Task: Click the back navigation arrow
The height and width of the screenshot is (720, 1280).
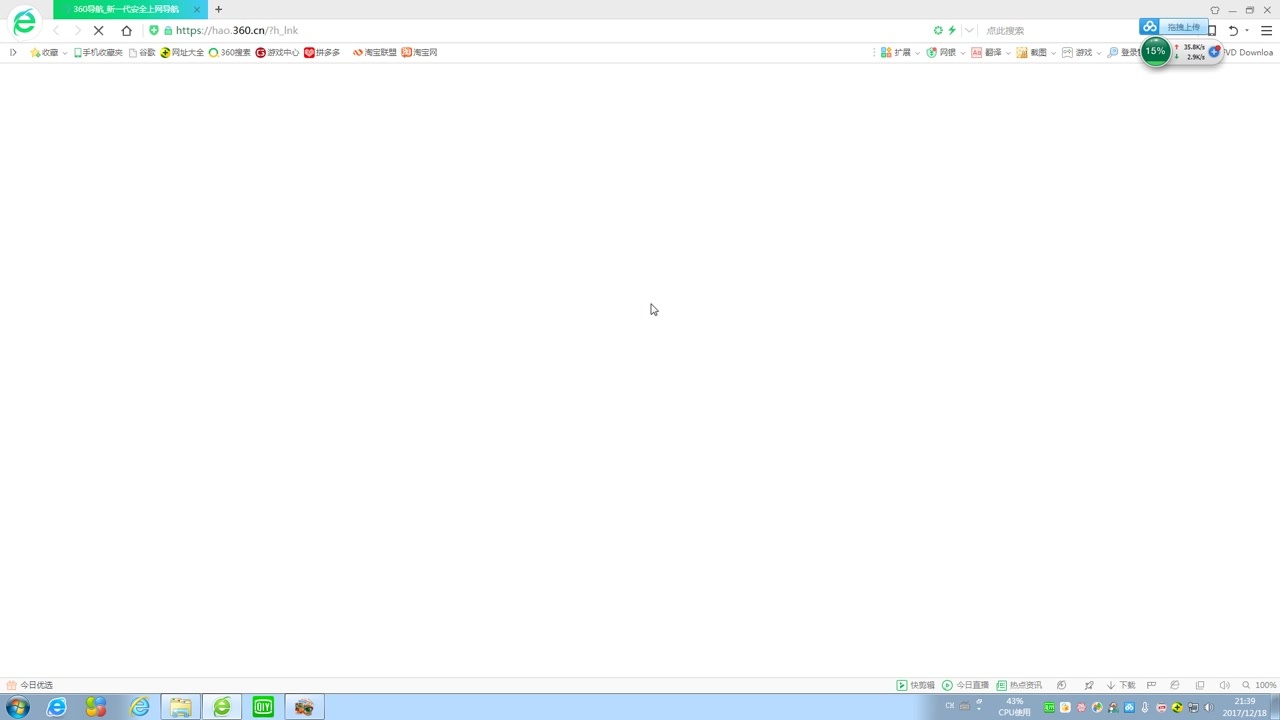Action: click(x=56, y=31)
